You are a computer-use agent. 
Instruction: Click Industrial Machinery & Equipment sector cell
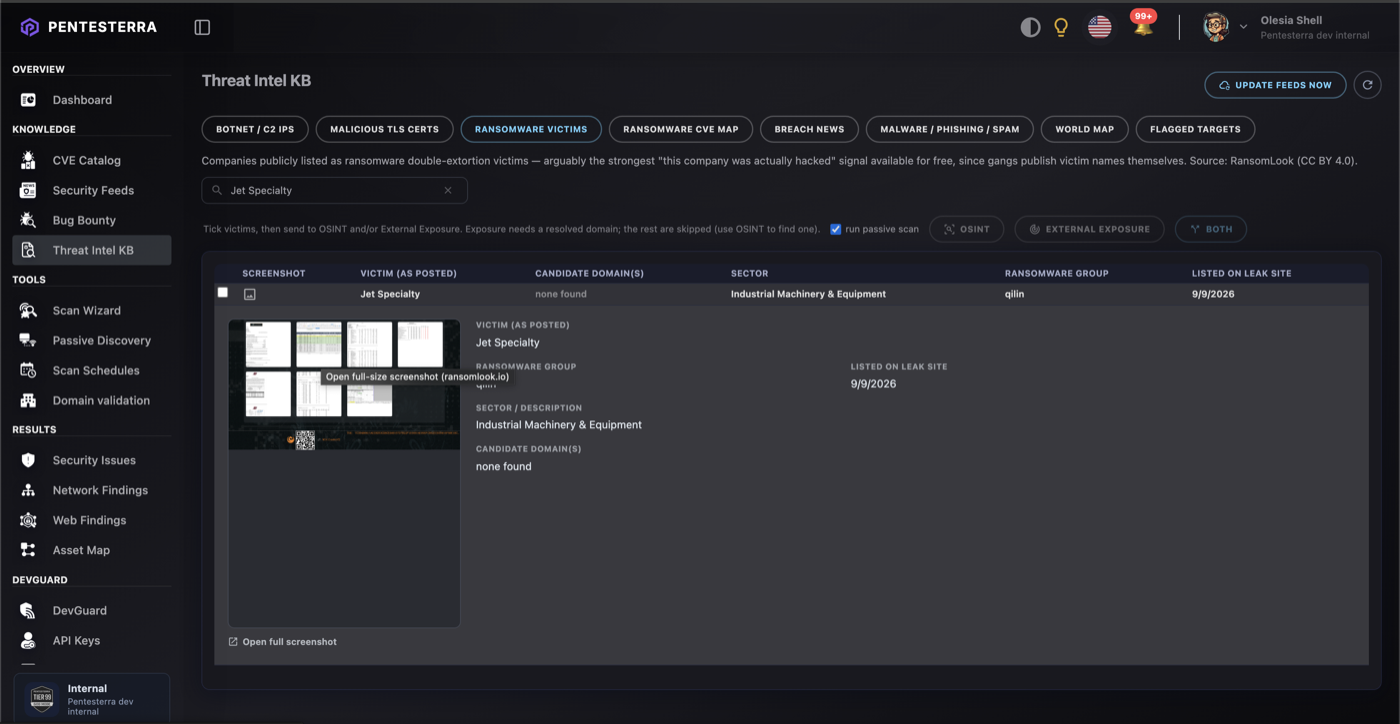tap(808, 294)
